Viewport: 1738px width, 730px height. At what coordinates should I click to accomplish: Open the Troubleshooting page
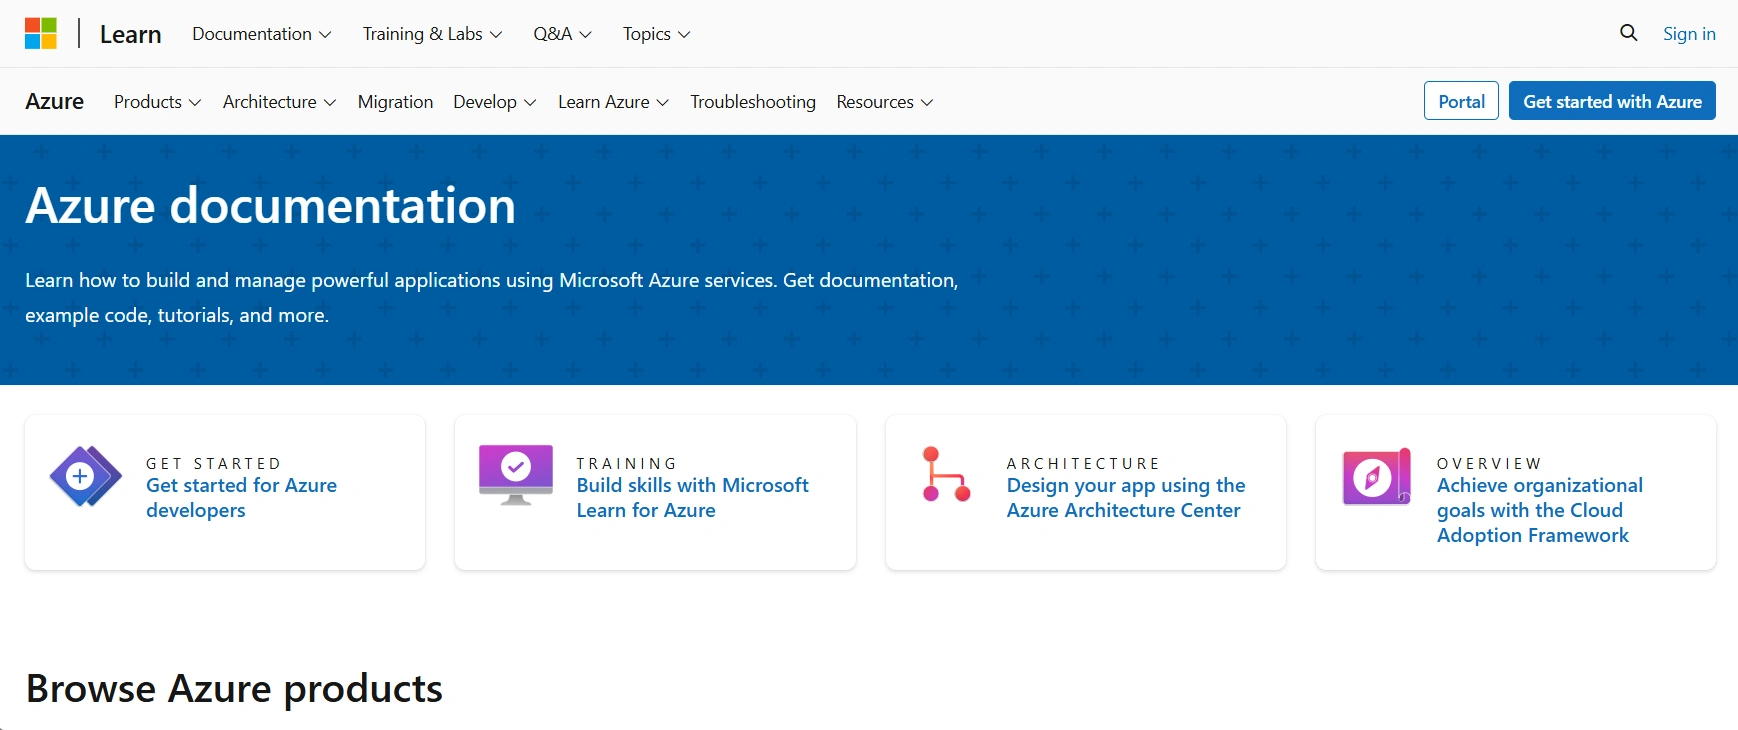click(753, 102)
